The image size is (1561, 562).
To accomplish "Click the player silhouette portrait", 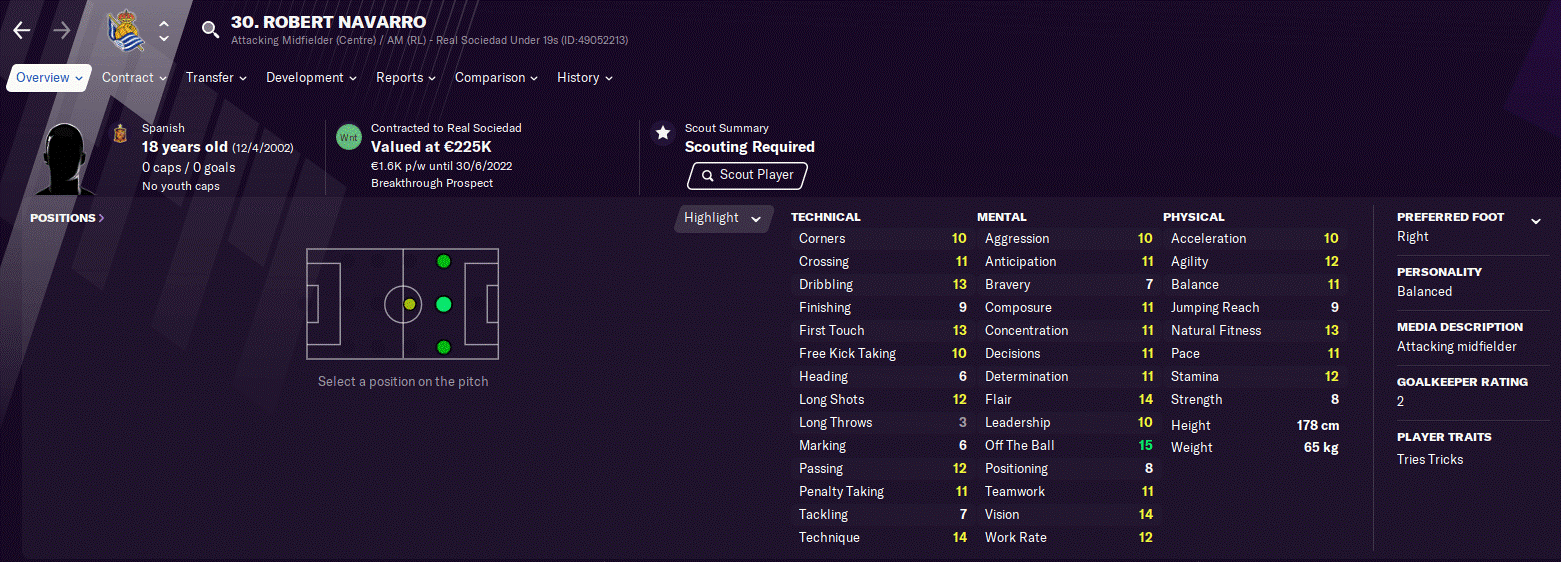I will 65,160.
